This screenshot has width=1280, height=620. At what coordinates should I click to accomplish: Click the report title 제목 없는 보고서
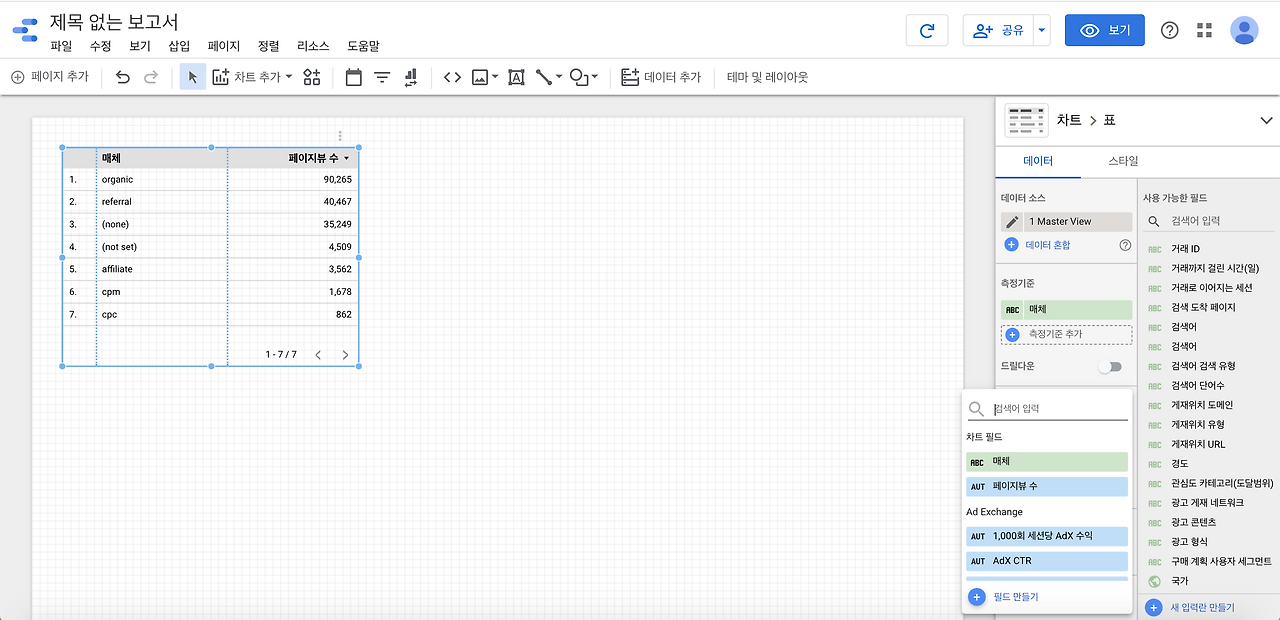[114, 21]
